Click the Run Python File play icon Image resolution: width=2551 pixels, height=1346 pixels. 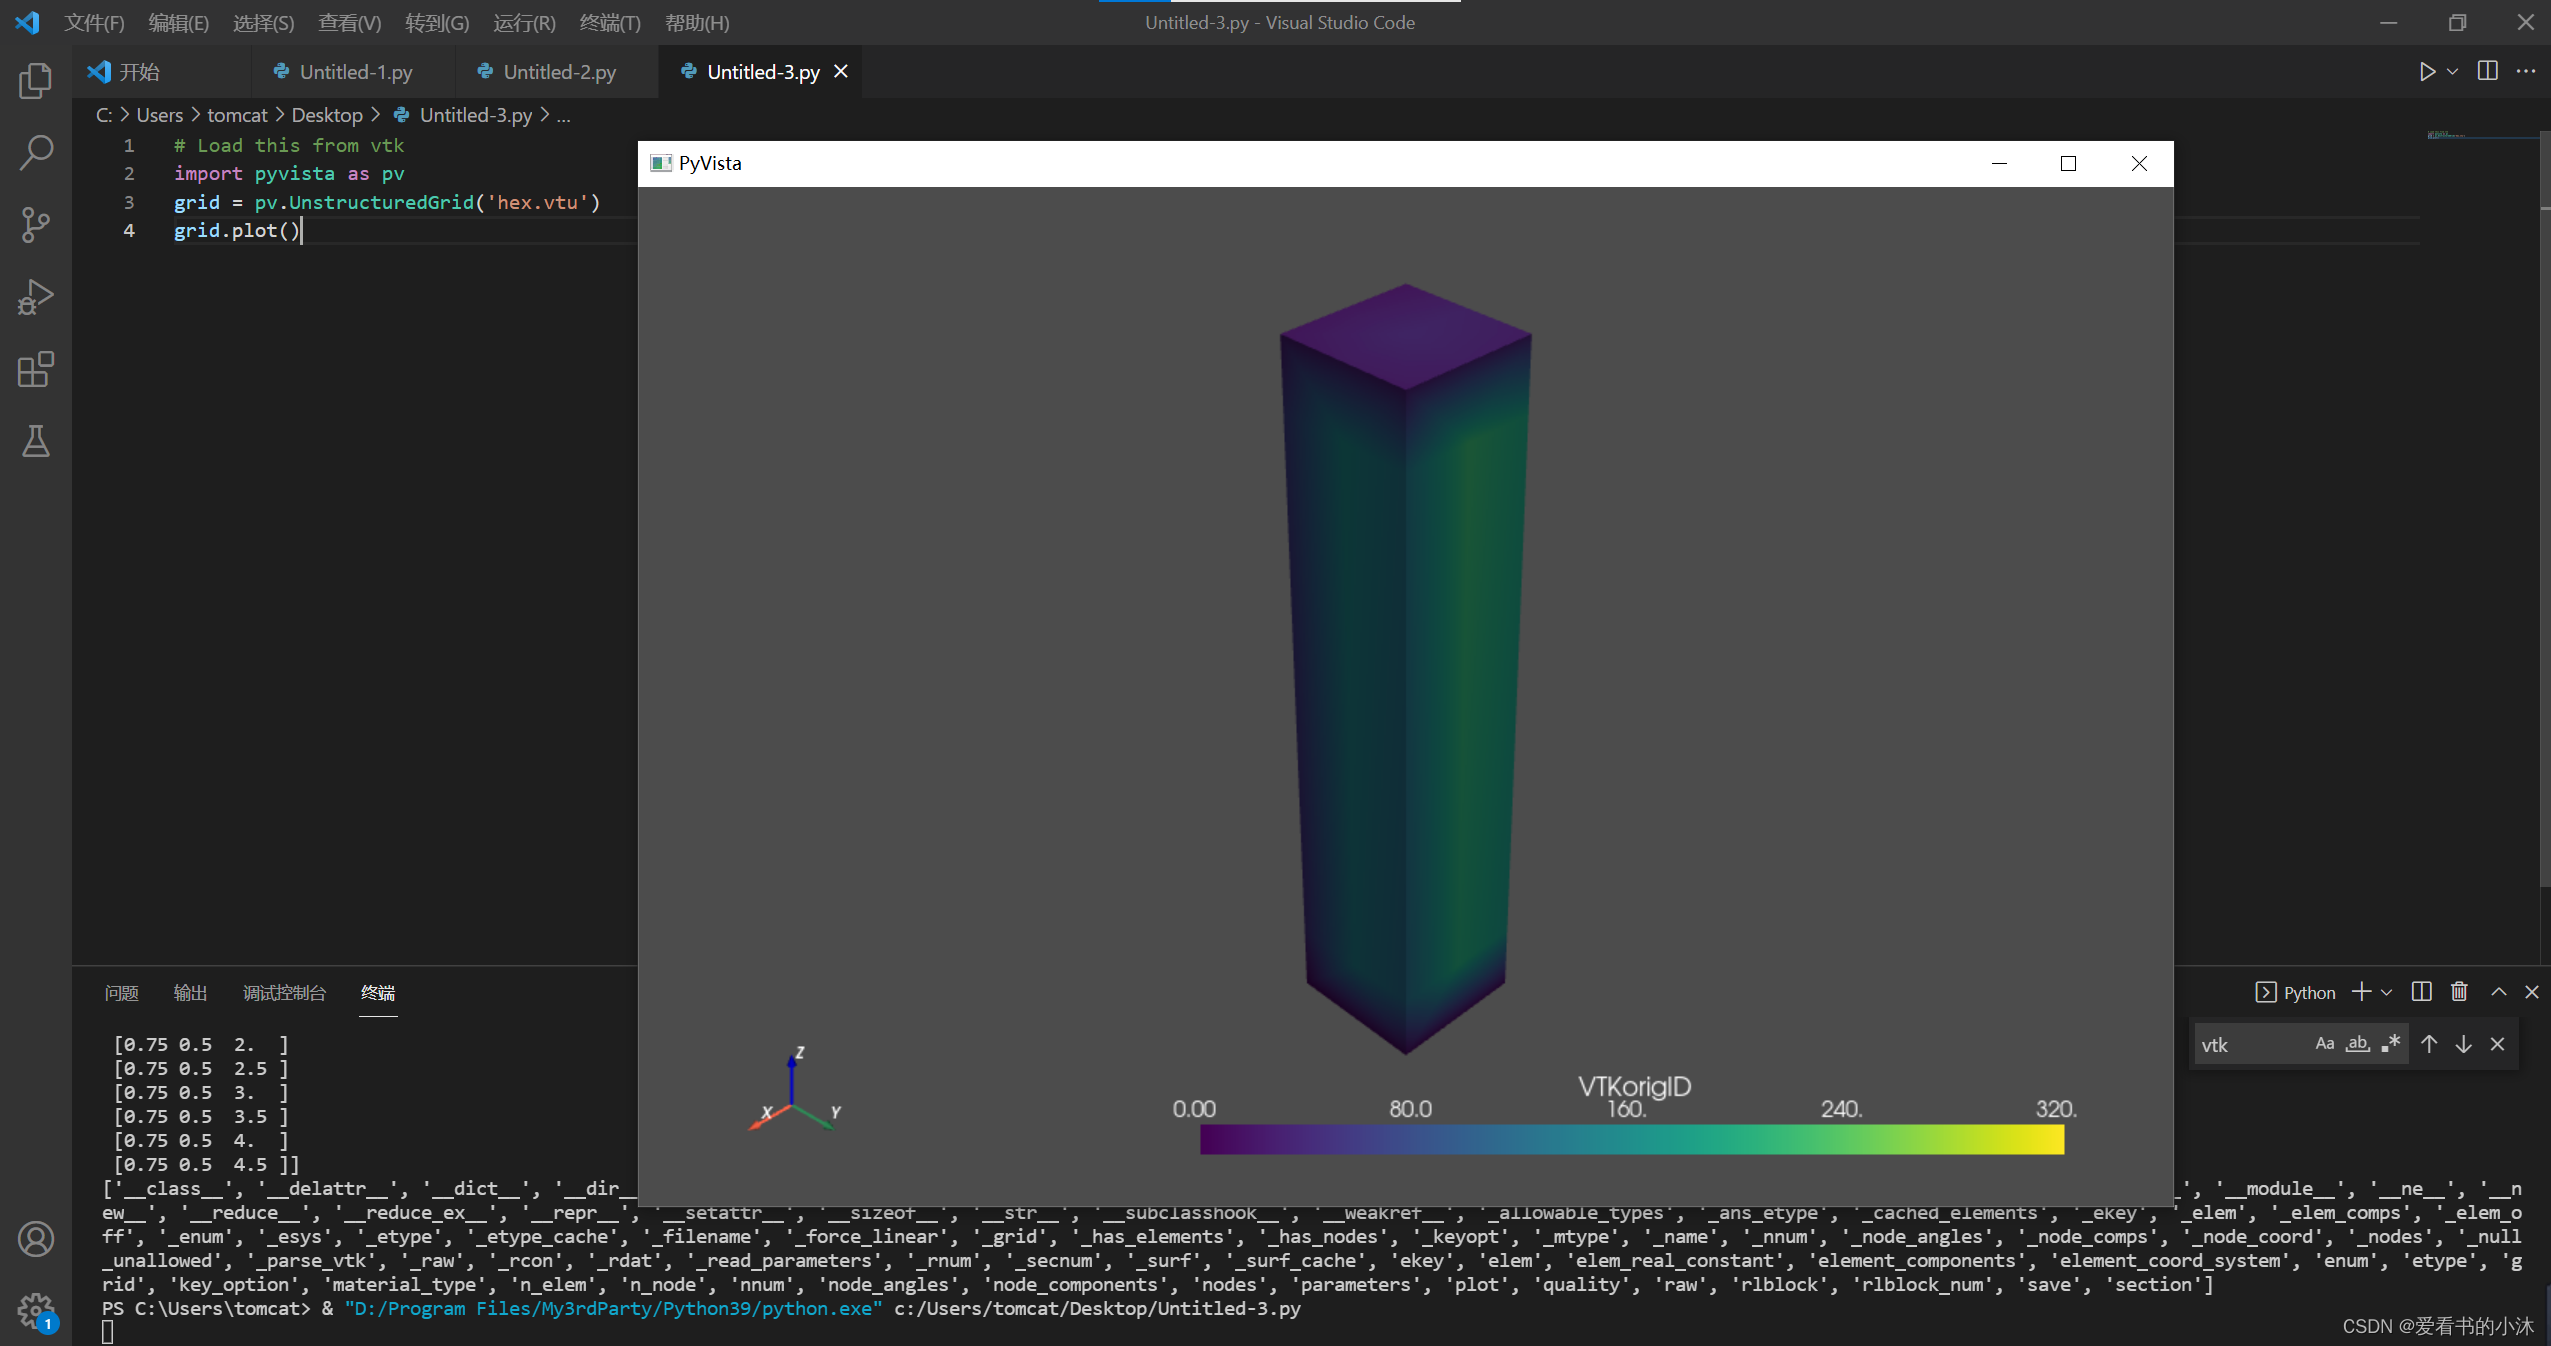coord(2427,71)
